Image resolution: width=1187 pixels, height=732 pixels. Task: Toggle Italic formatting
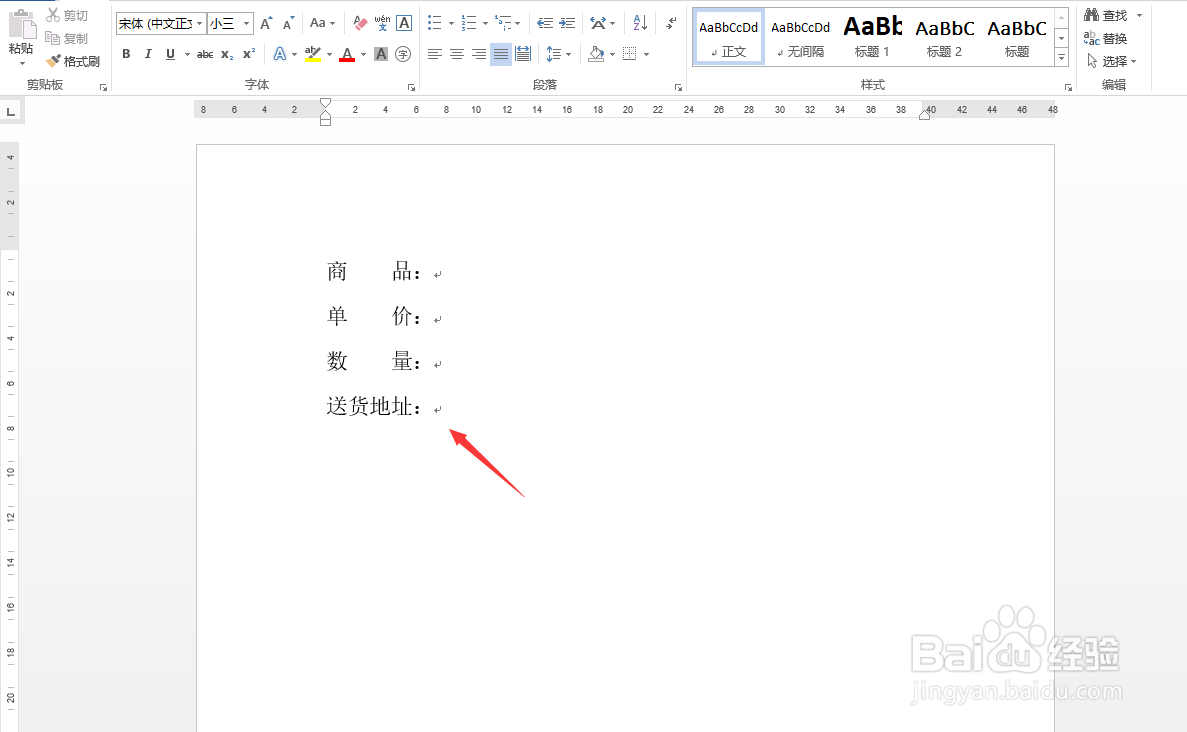148,54
